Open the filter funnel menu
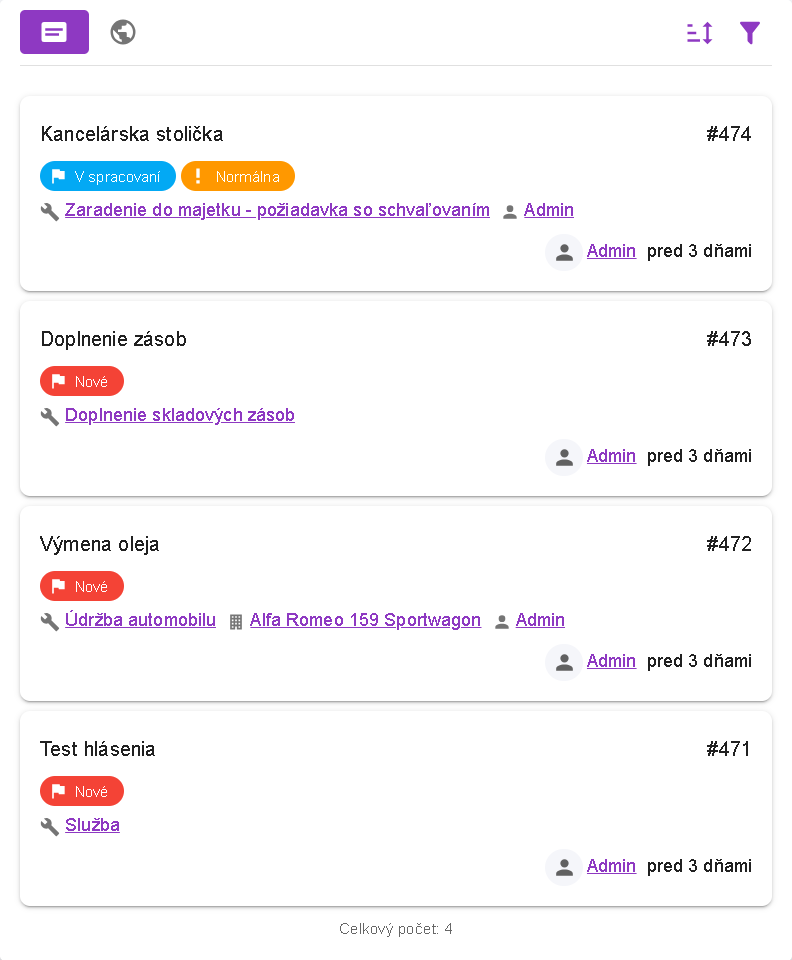 click(x=750, y=33)
